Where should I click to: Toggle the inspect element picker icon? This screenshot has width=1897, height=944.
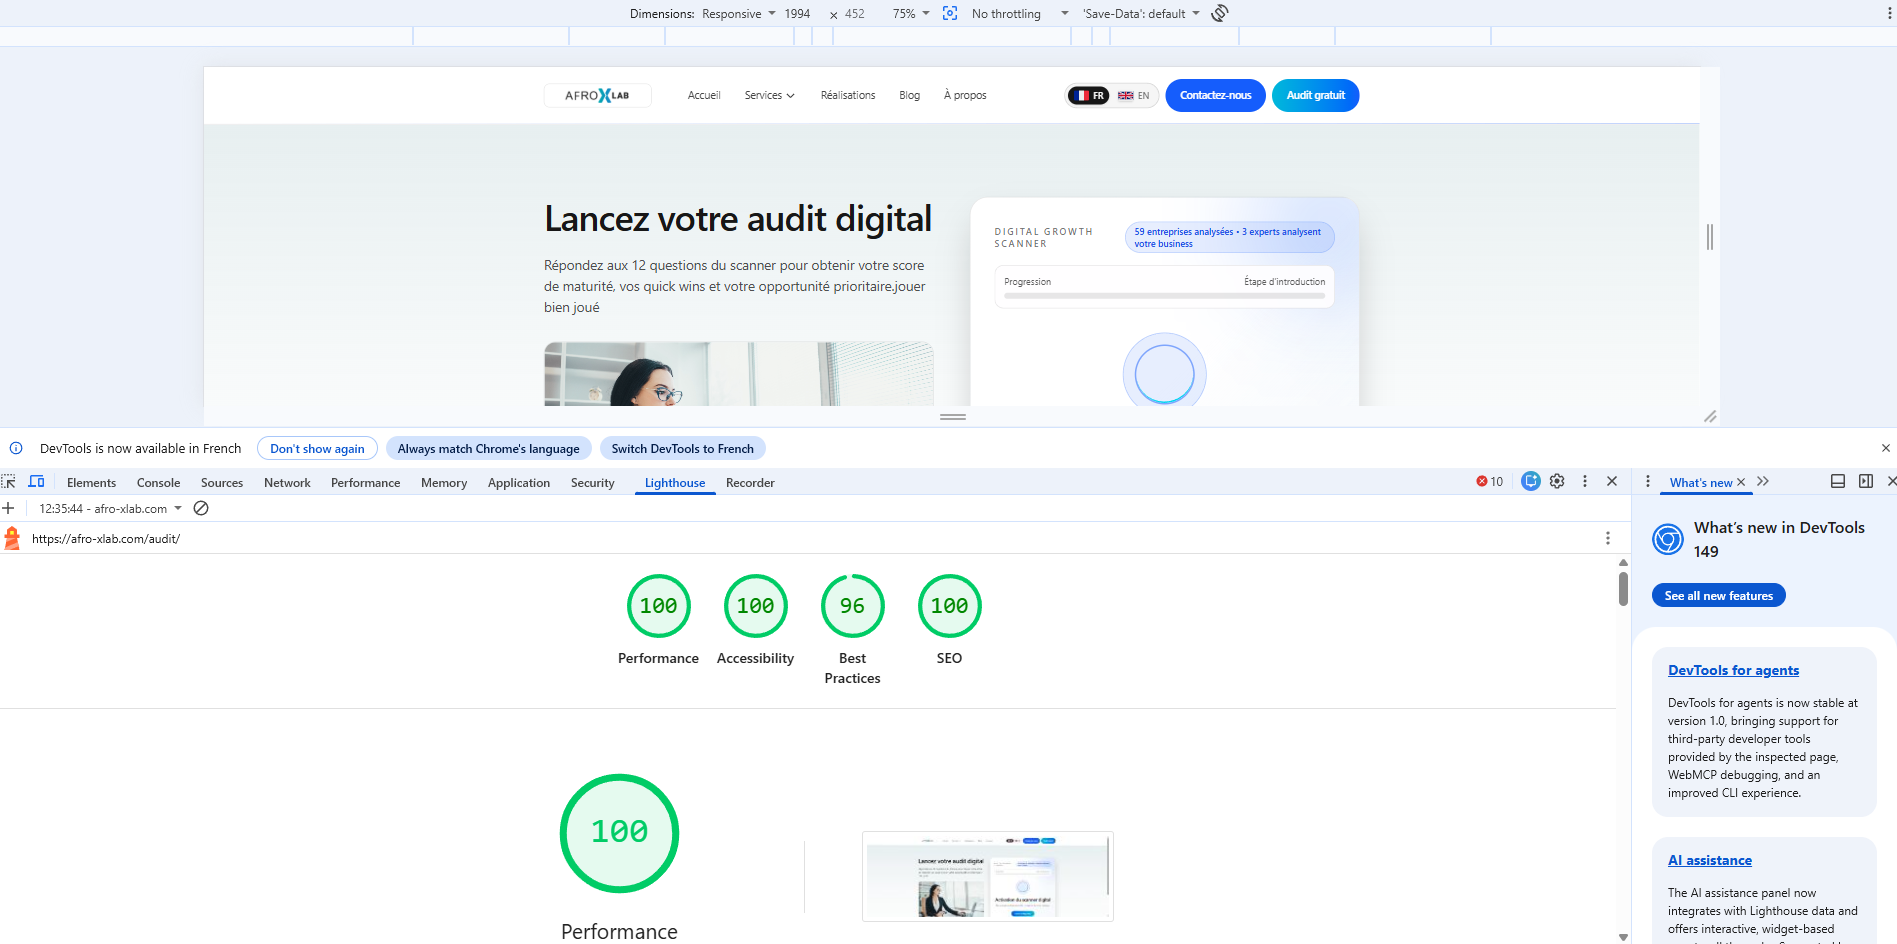[9, 482]
